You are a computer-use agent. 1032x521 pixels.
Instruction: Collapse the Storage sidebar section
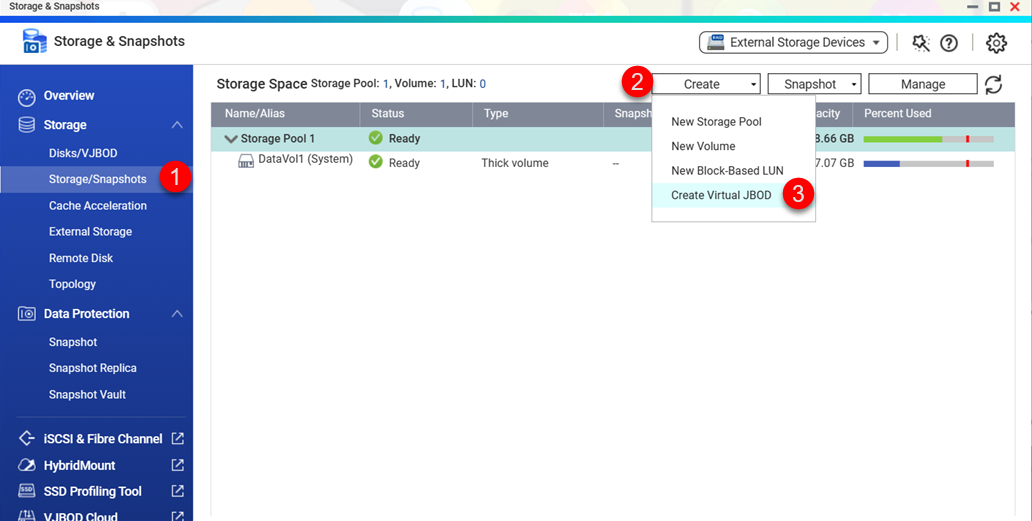click(x=177, y=125)
